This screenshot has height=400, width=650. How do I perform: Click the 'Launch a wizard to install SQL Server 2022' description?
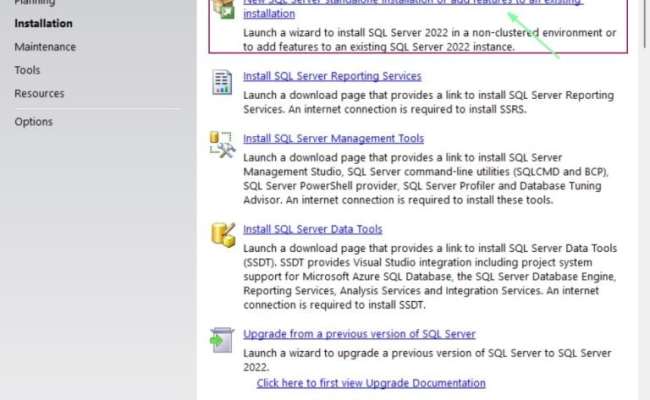429,40
